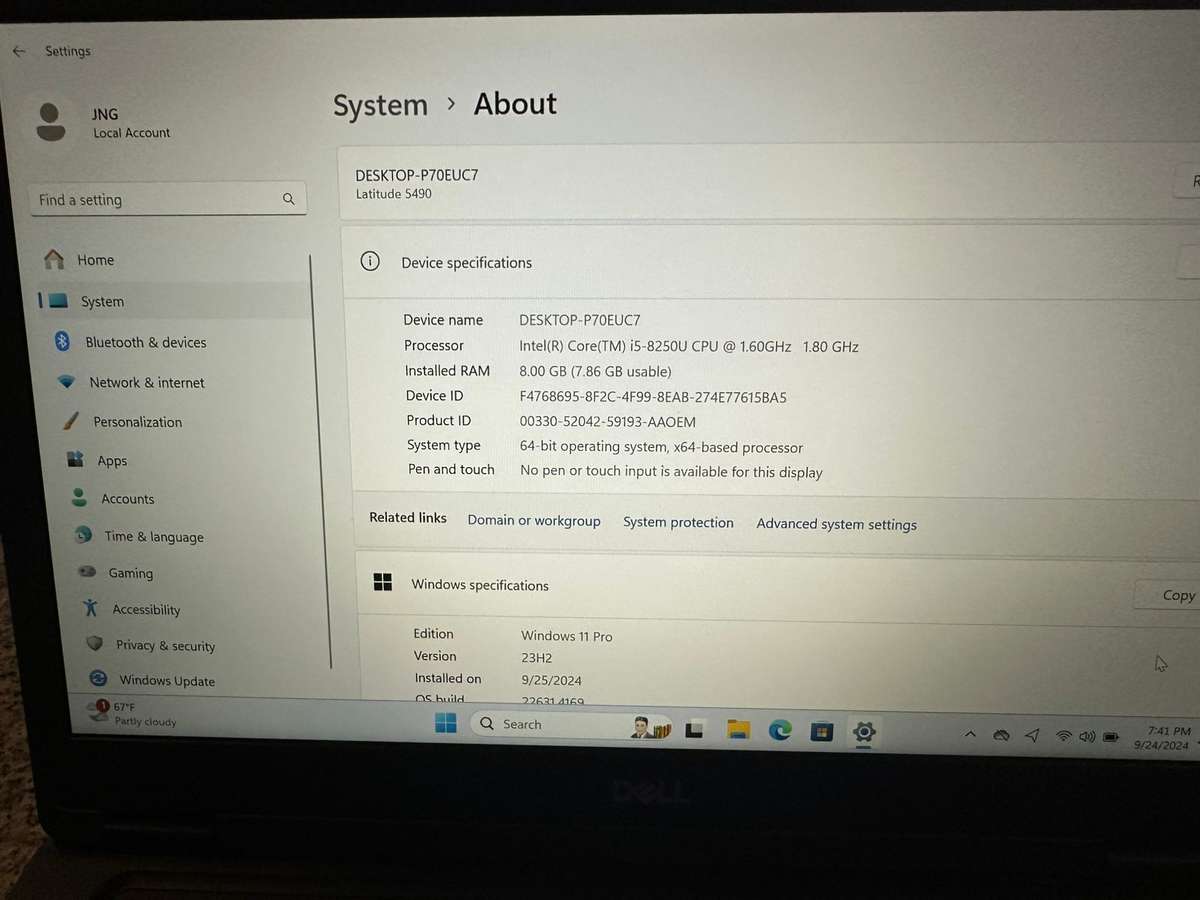Click the Network & internet globe icon
The image size is (1200, 900).
[x=65, y=382]
